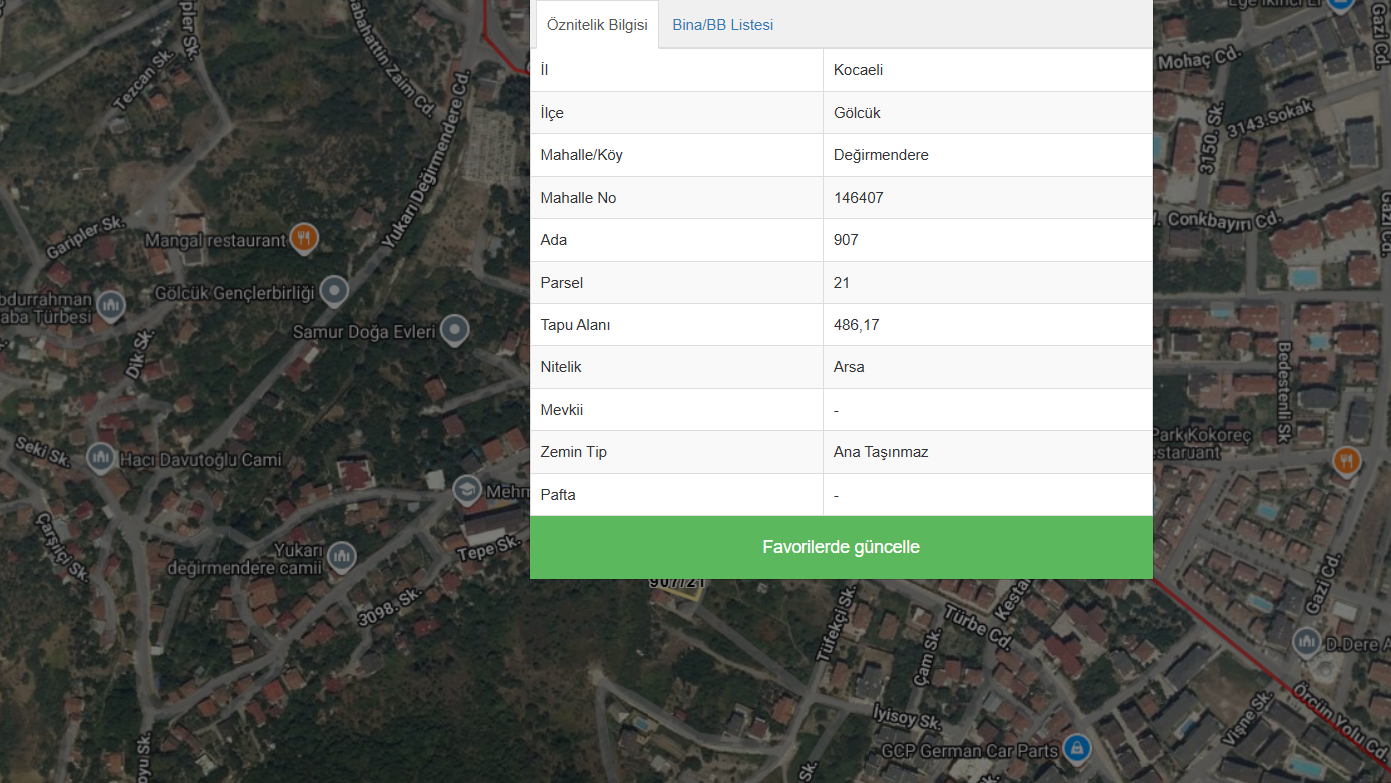The image size is (1391, 783).
Task: Click the Samur Doğa Evleri map label
Action: click(364, 331)
